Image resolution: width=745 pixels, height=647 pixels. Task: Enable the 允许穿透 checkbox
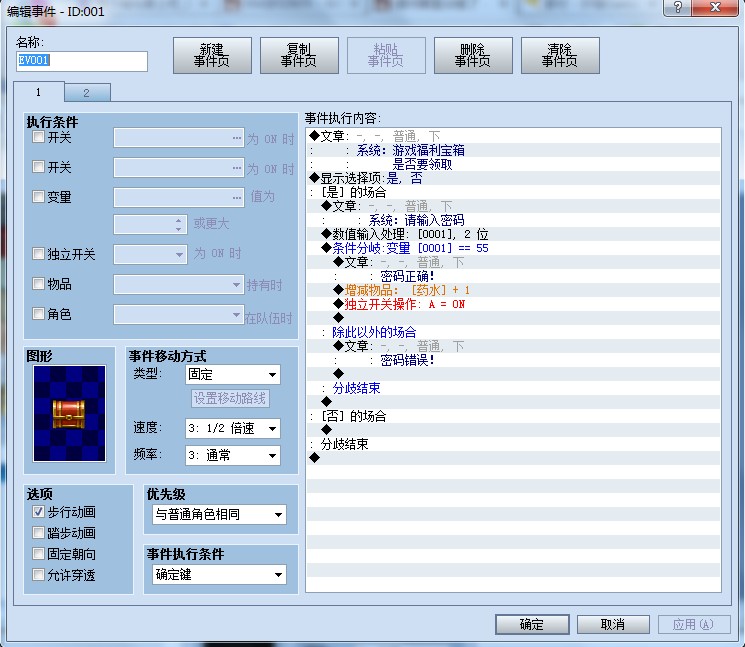coord(38,575)
